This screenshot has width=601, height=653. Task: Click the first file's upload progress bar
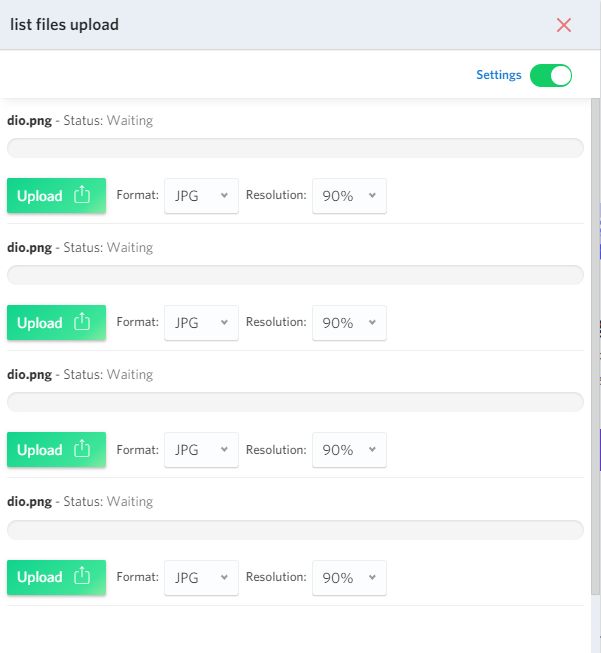(x=295, y=148)
